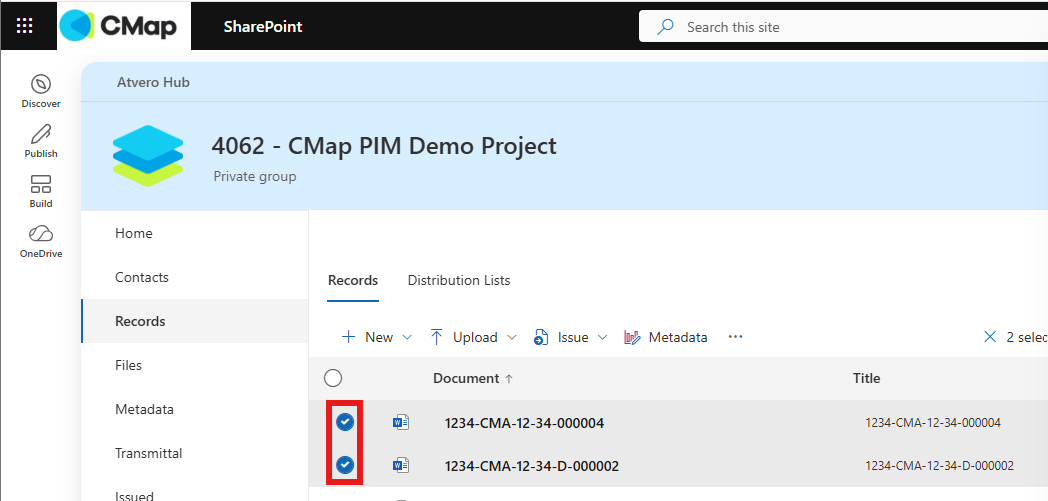Click the Issue button
1048x501 pixels.
point(561,337)
